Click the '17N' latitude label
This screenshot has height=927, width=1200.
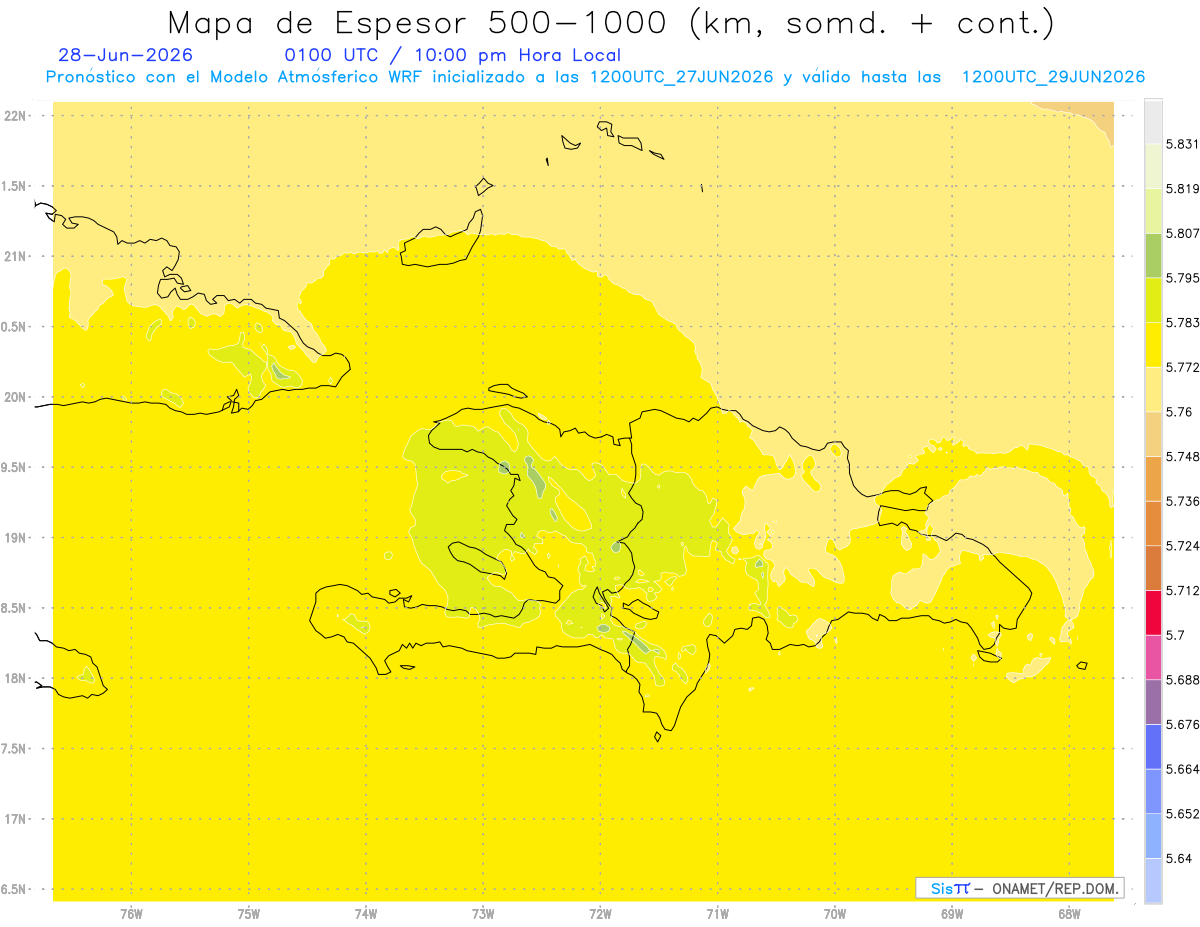coord(17,819)
